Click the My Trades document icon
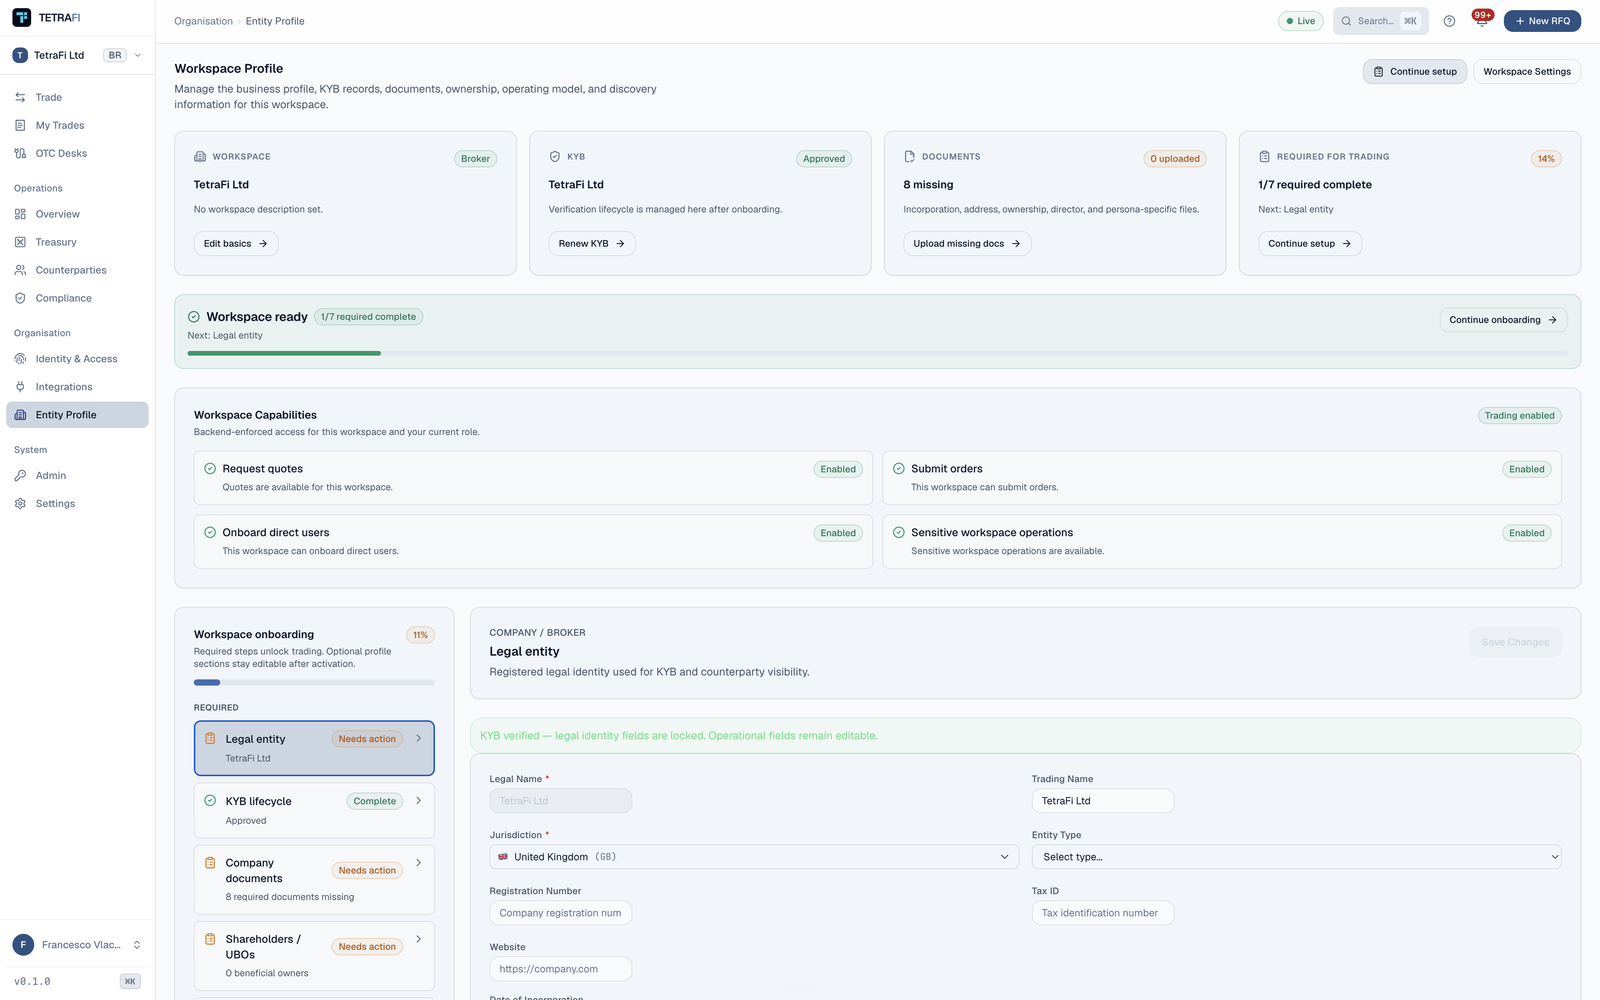The width and height of the screenshot is (1600, 1000). pyautogui.click(x=20, y=125)
